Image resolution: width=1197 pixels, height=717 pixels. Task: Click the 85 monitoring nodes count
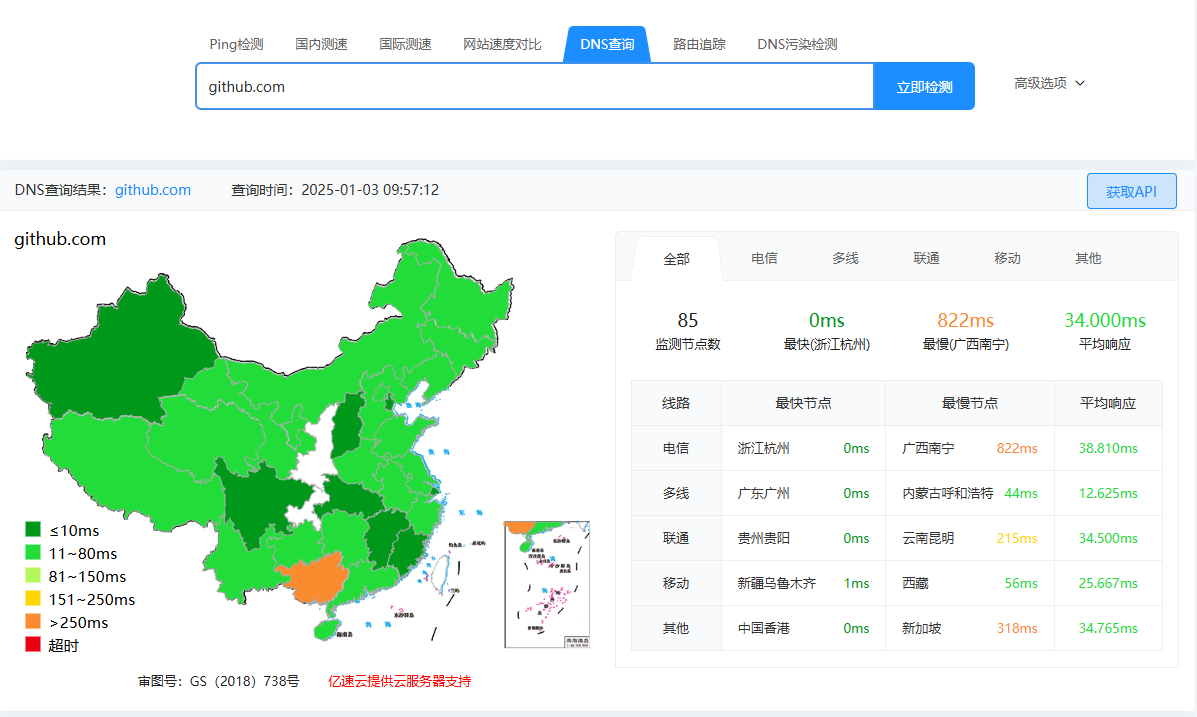687,320
